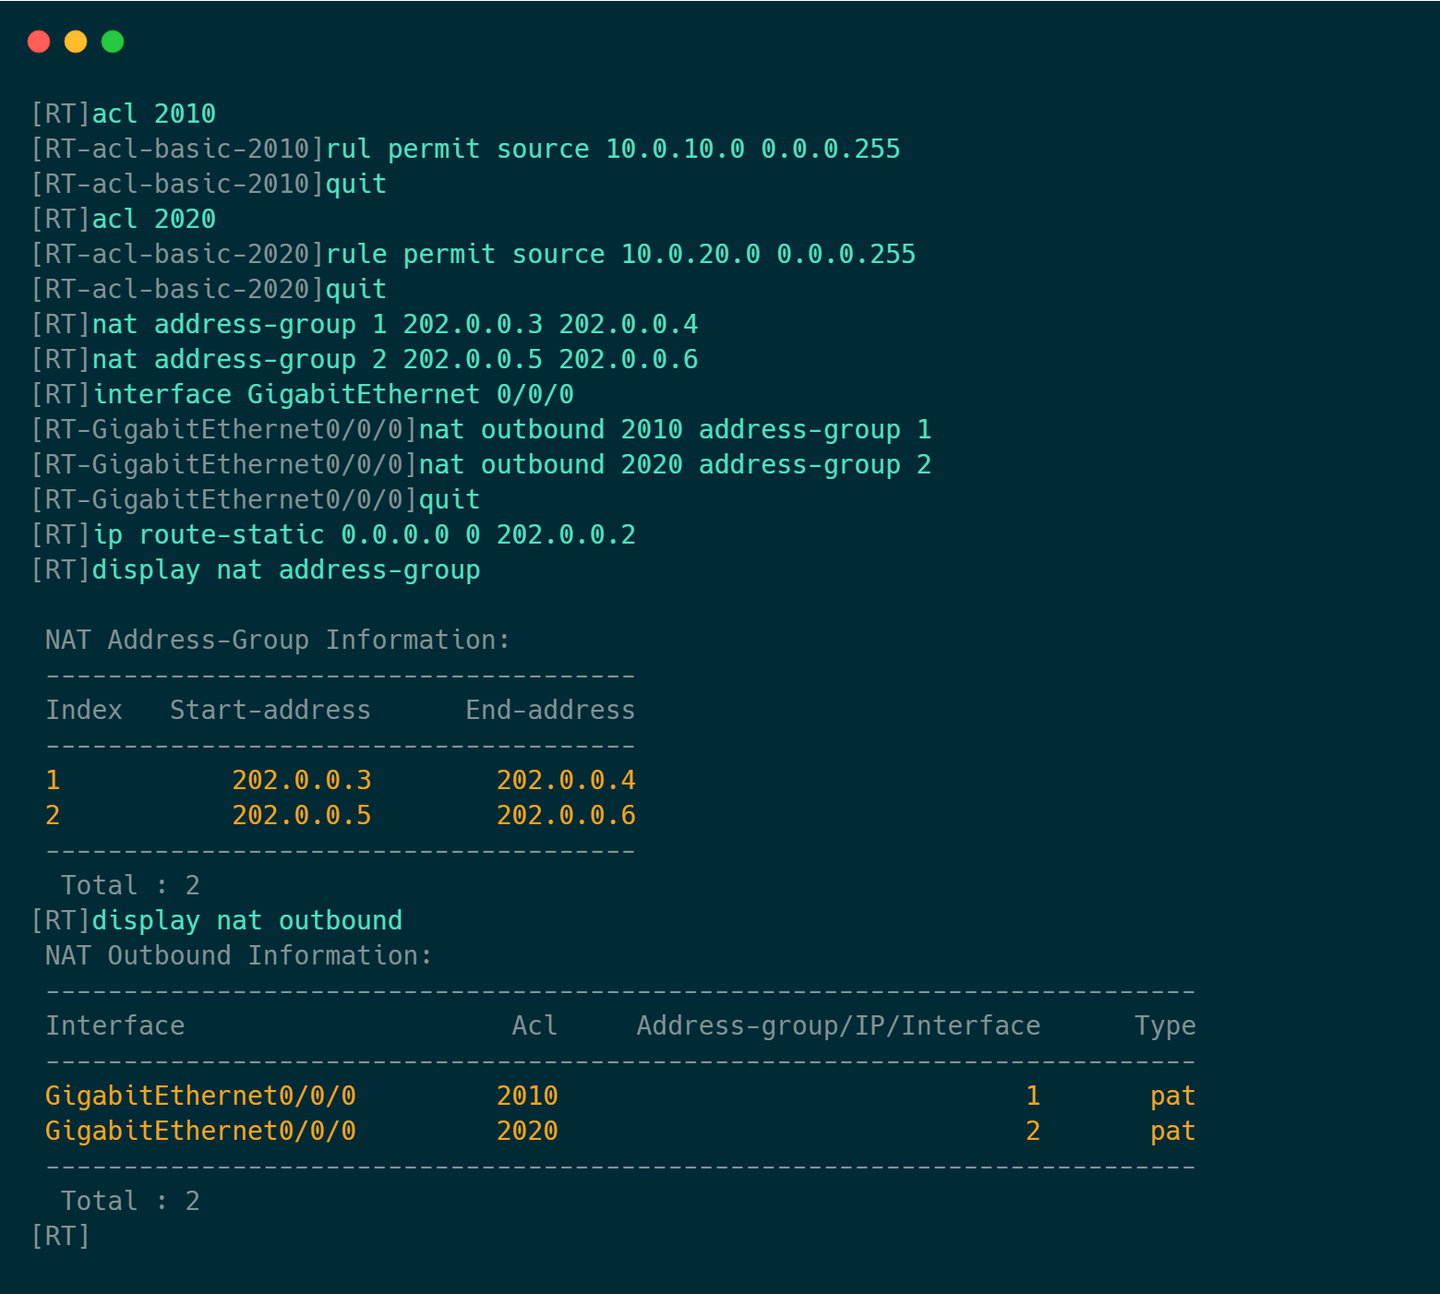The width and height of the screenshot is (1440, 1294).
Task: Click start address 202.0.0.3 in table
Action: 301,780
